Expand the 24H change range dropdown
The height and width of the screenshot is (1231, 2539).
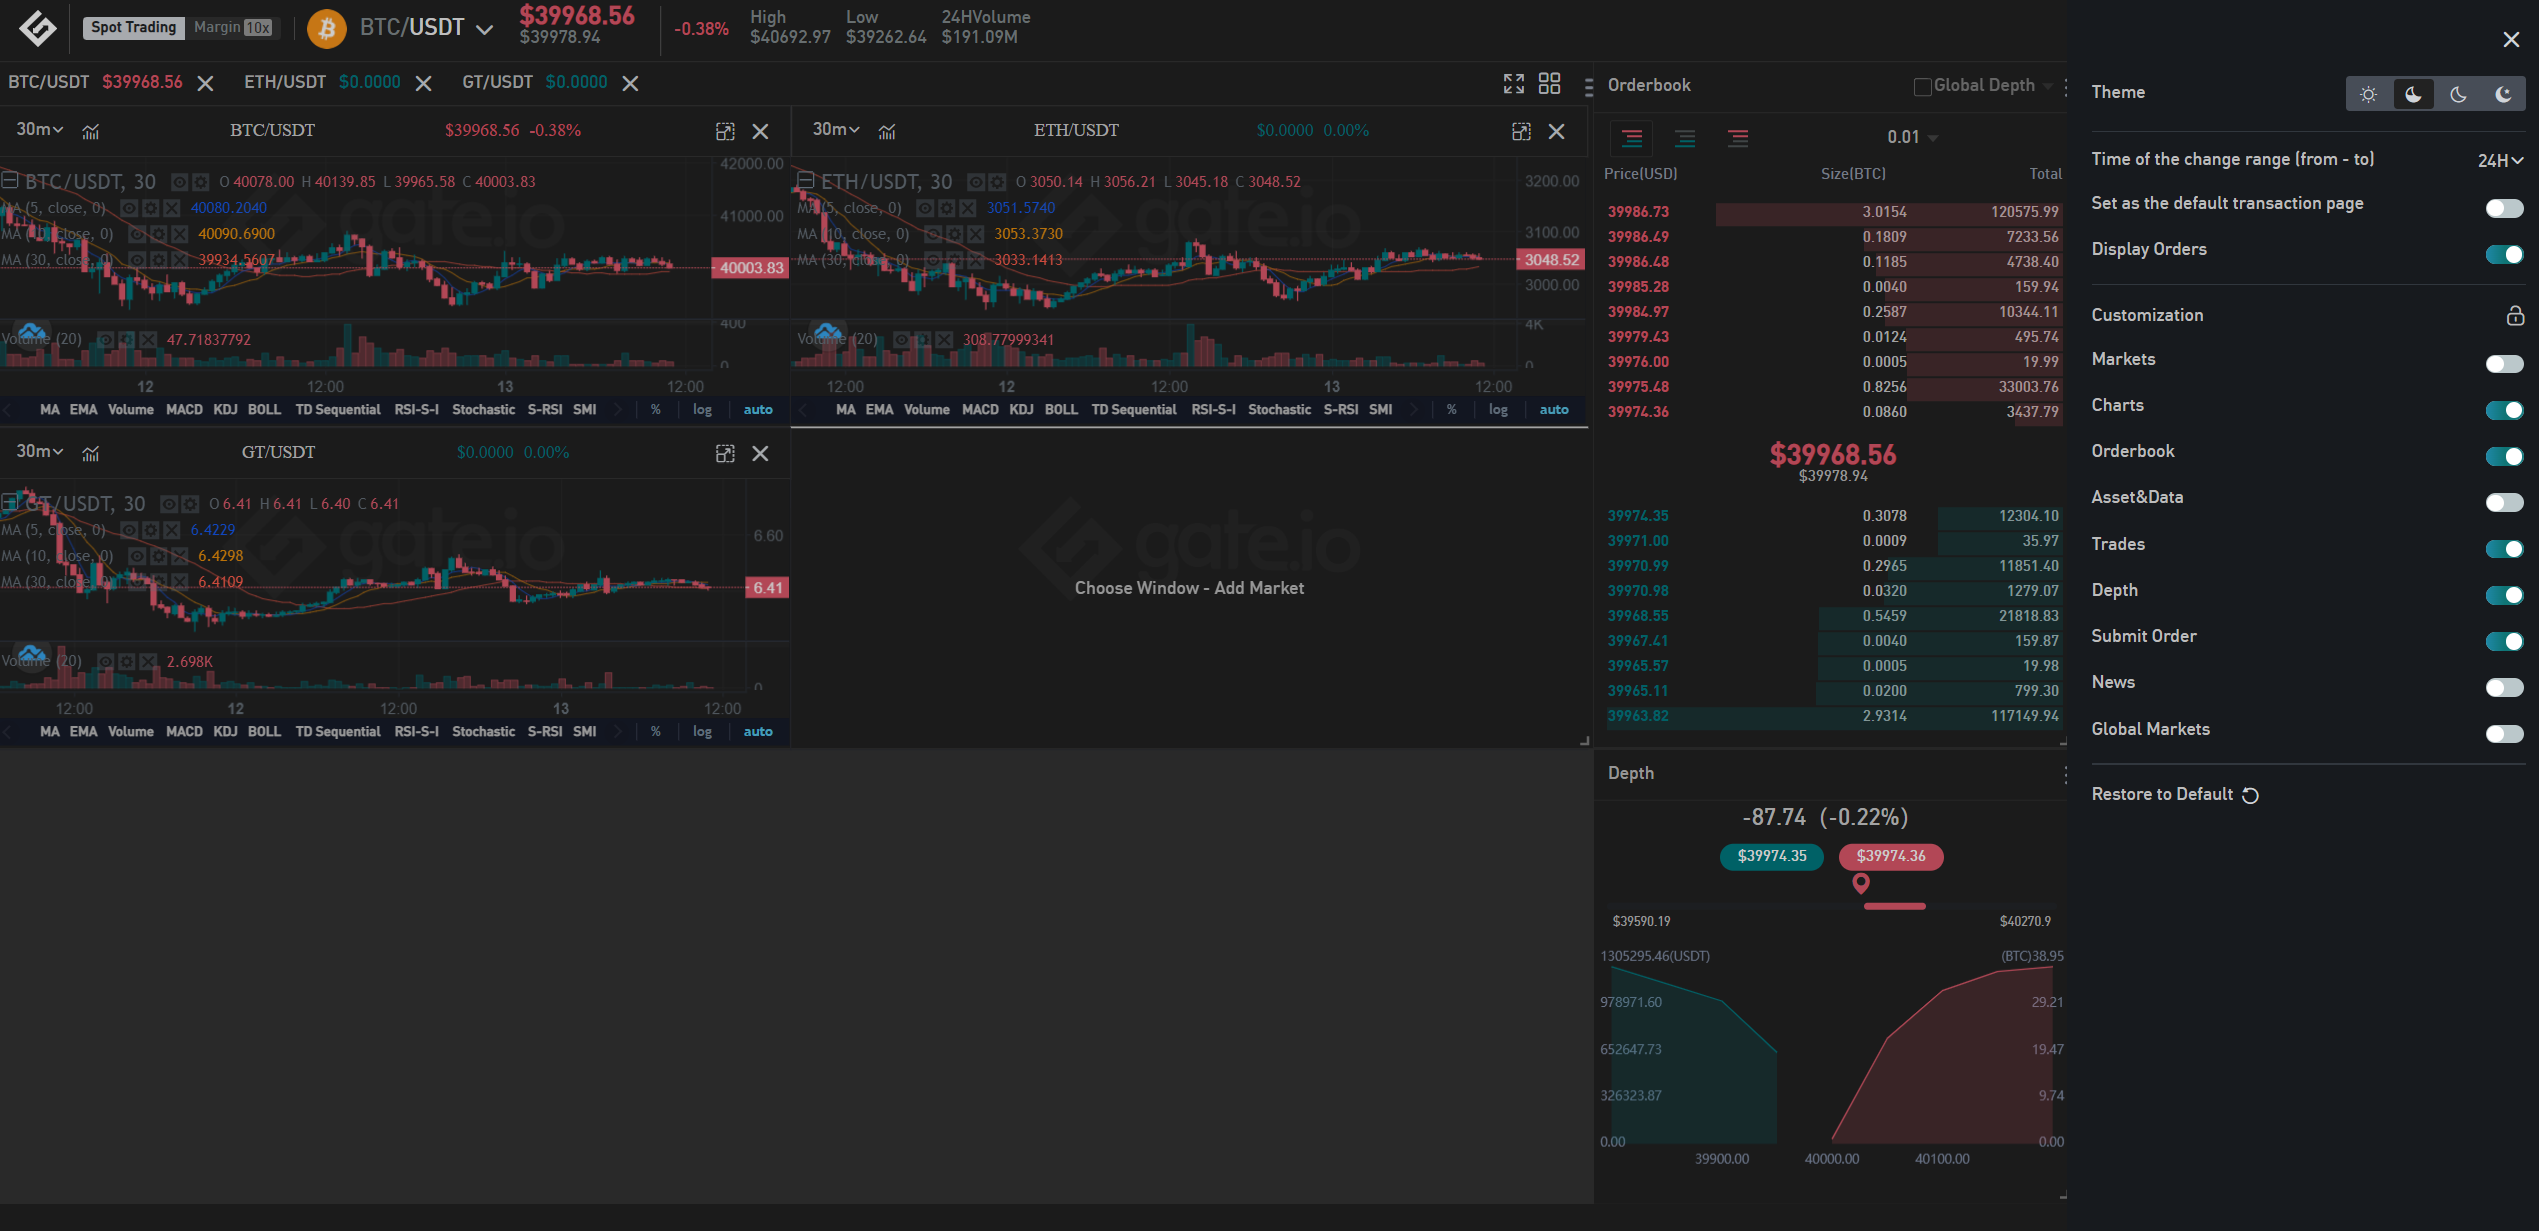tap(2500, 160)
